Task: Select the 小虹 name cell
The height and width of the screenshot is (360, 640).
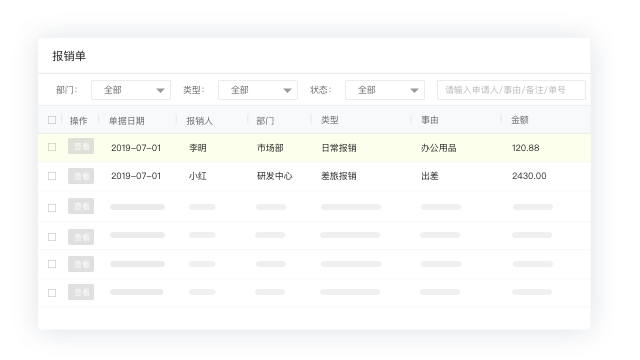Action: pos(198,176)
